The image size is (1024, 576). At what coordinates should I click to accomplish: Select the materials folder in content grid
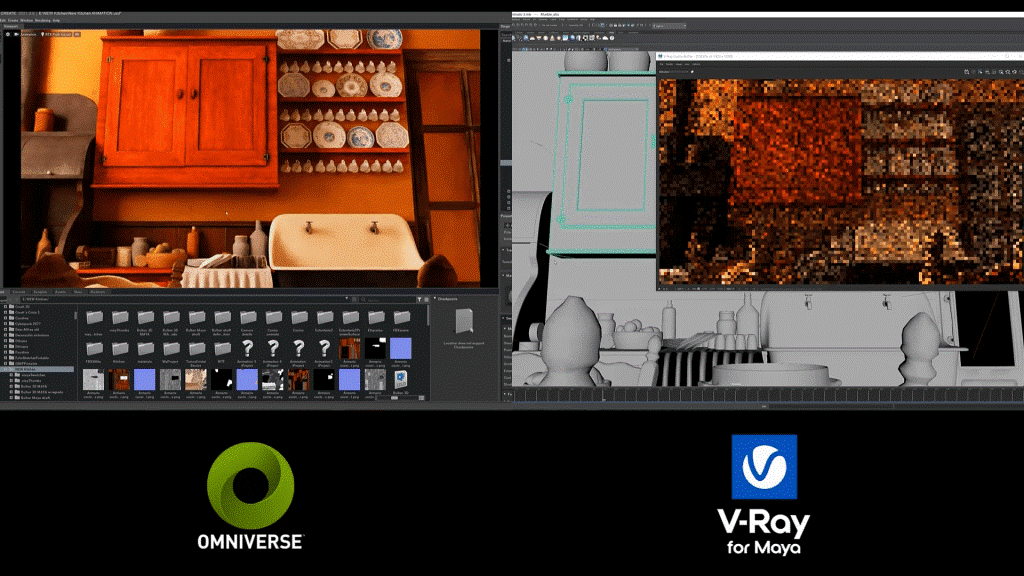click(x=146, y=349)
